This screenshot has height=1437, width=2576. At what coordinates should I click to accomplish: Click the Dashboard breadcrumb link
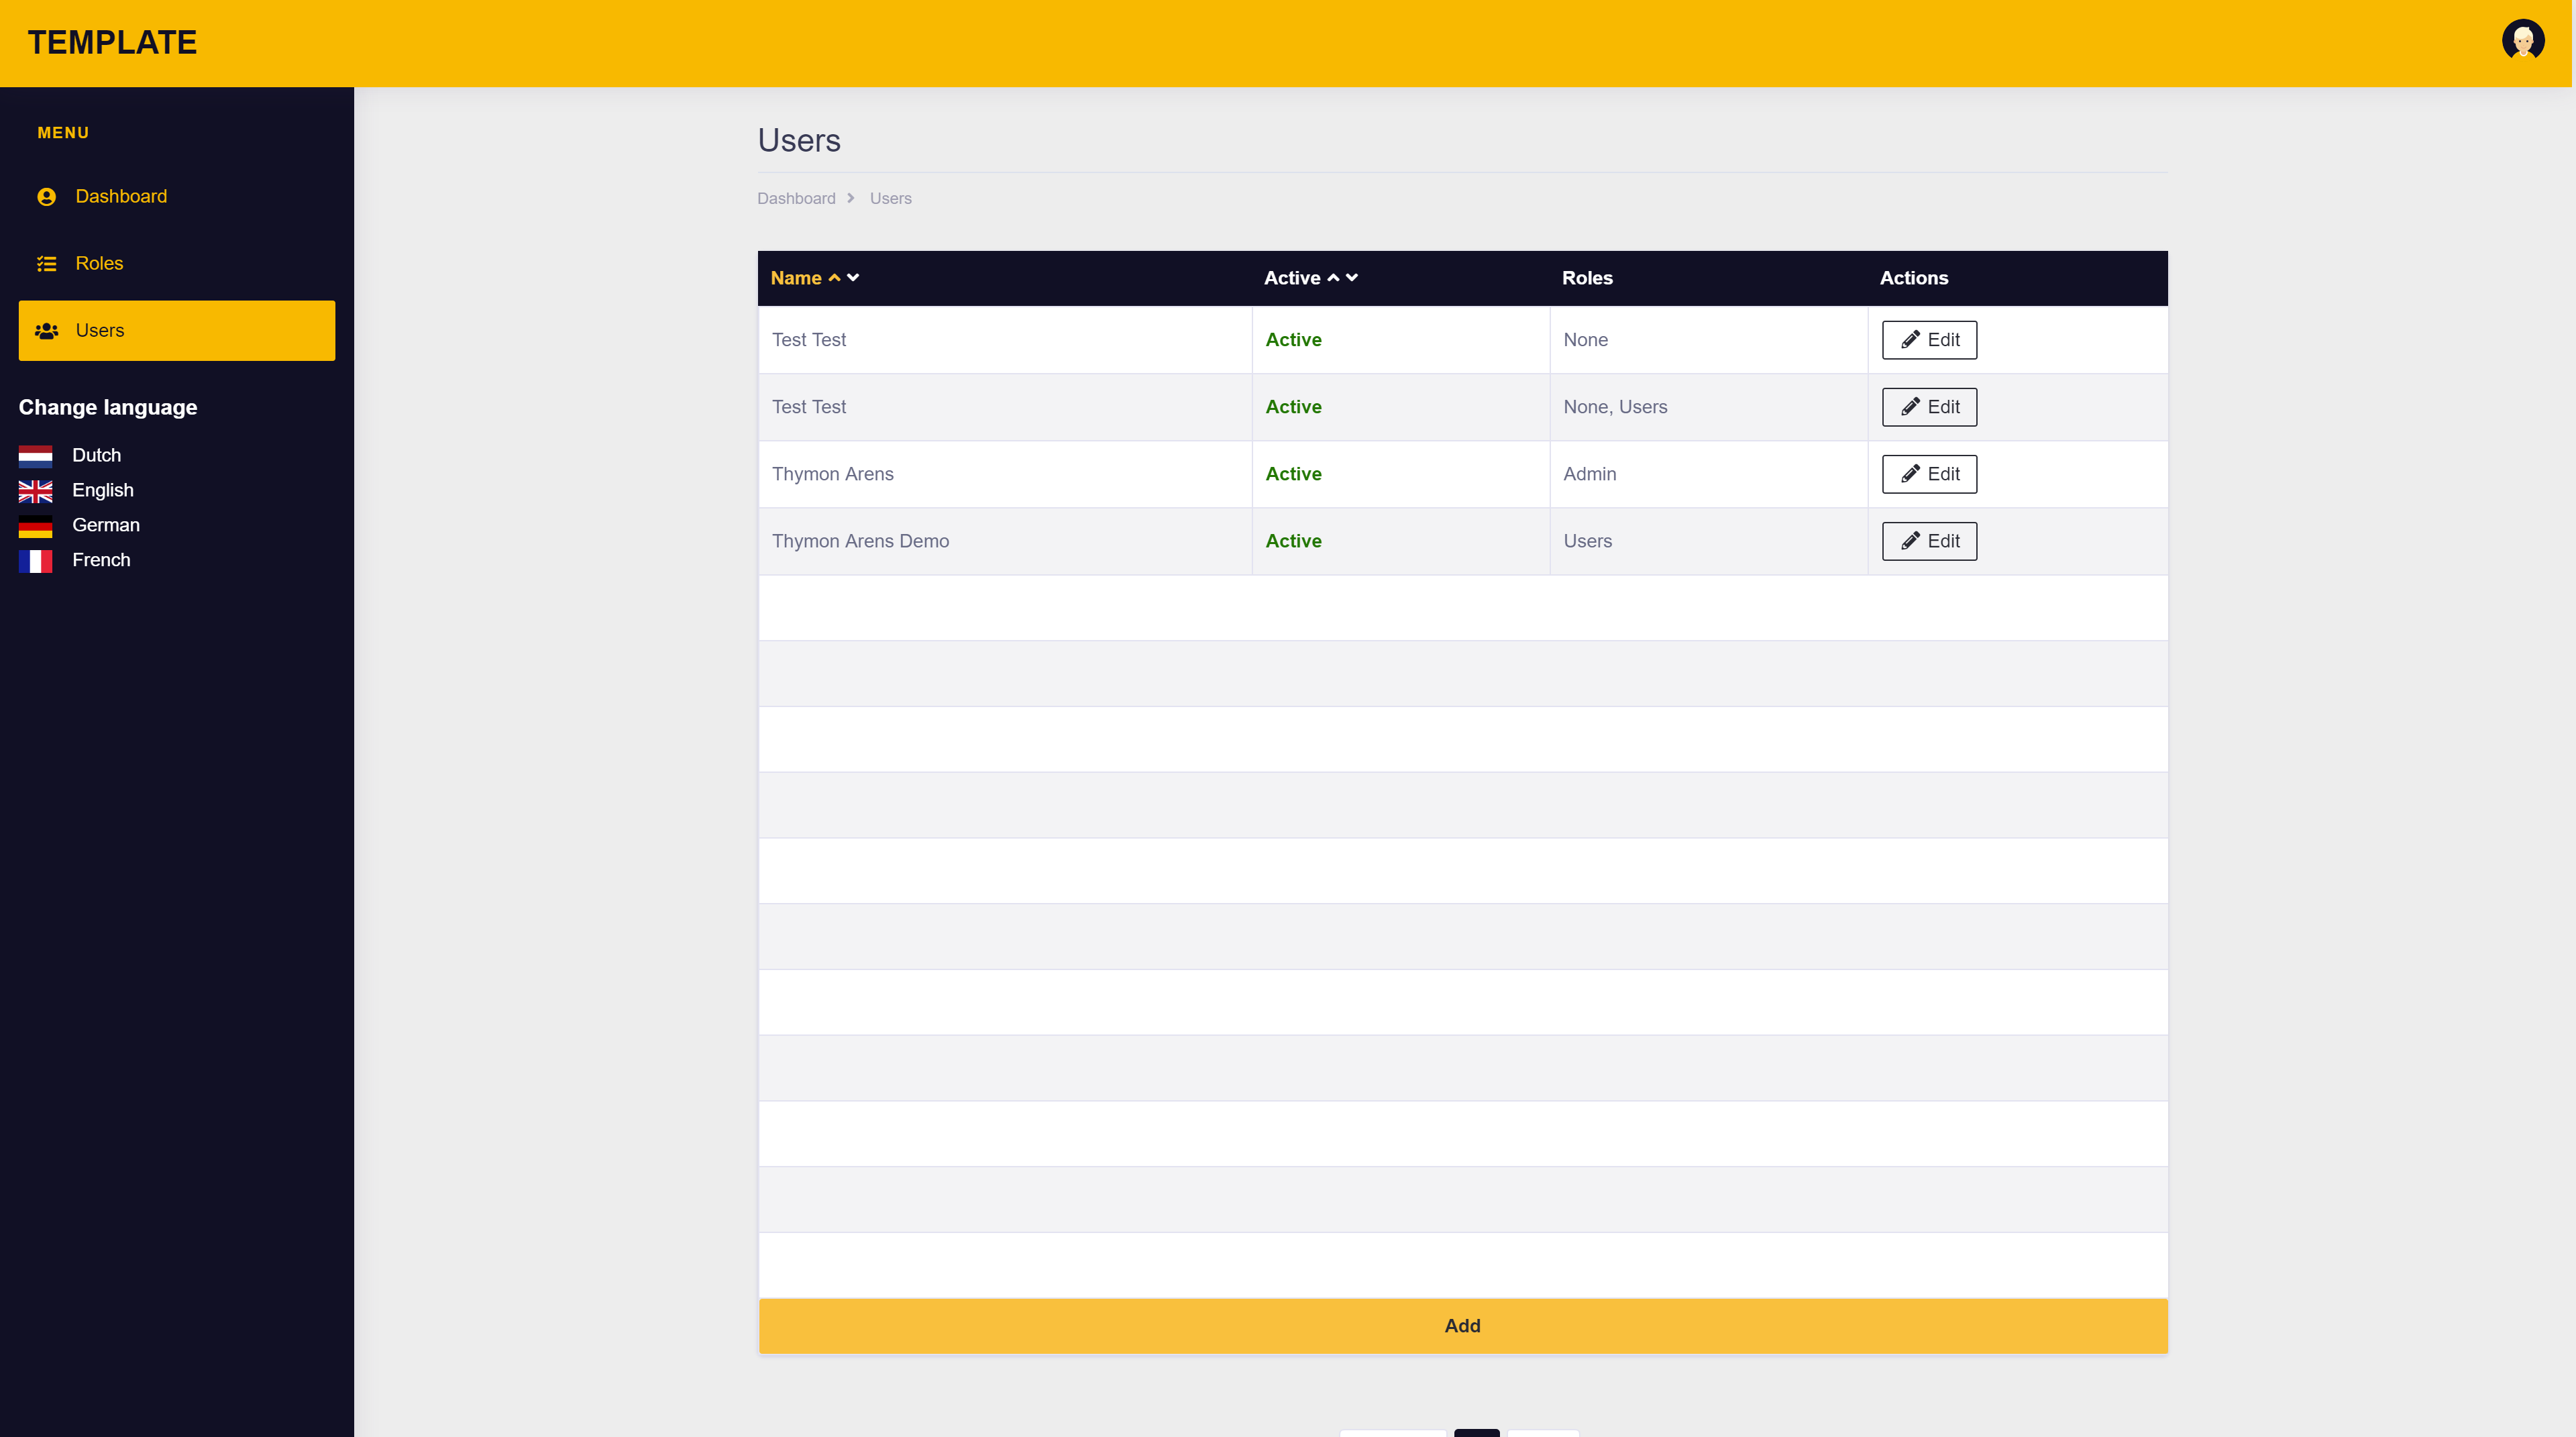796,199
